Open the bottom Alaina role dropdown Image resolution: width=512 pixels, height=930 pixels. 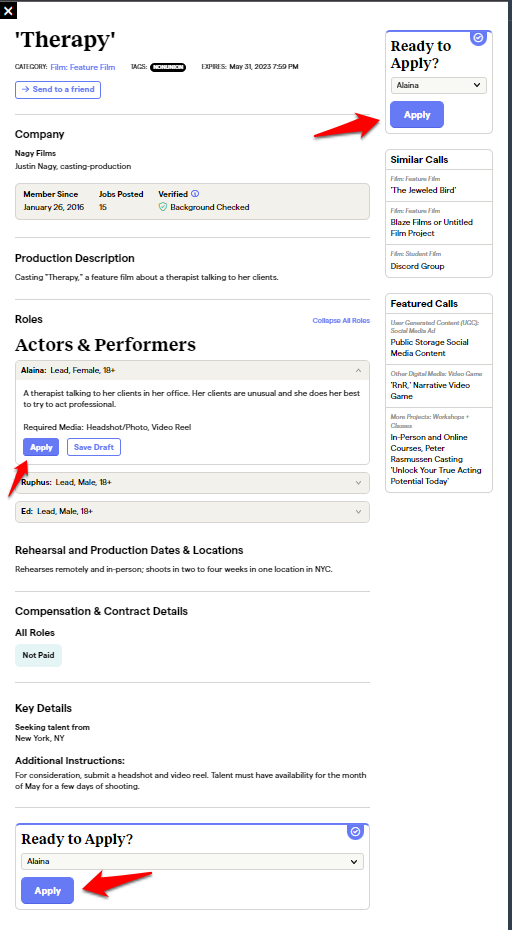click(x=192, y=861)
